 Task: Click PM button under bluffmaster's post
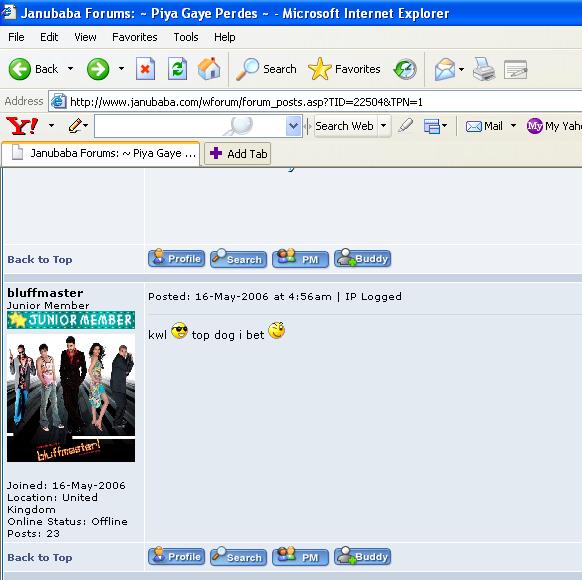pyautogui.click(x=300, y=557)
